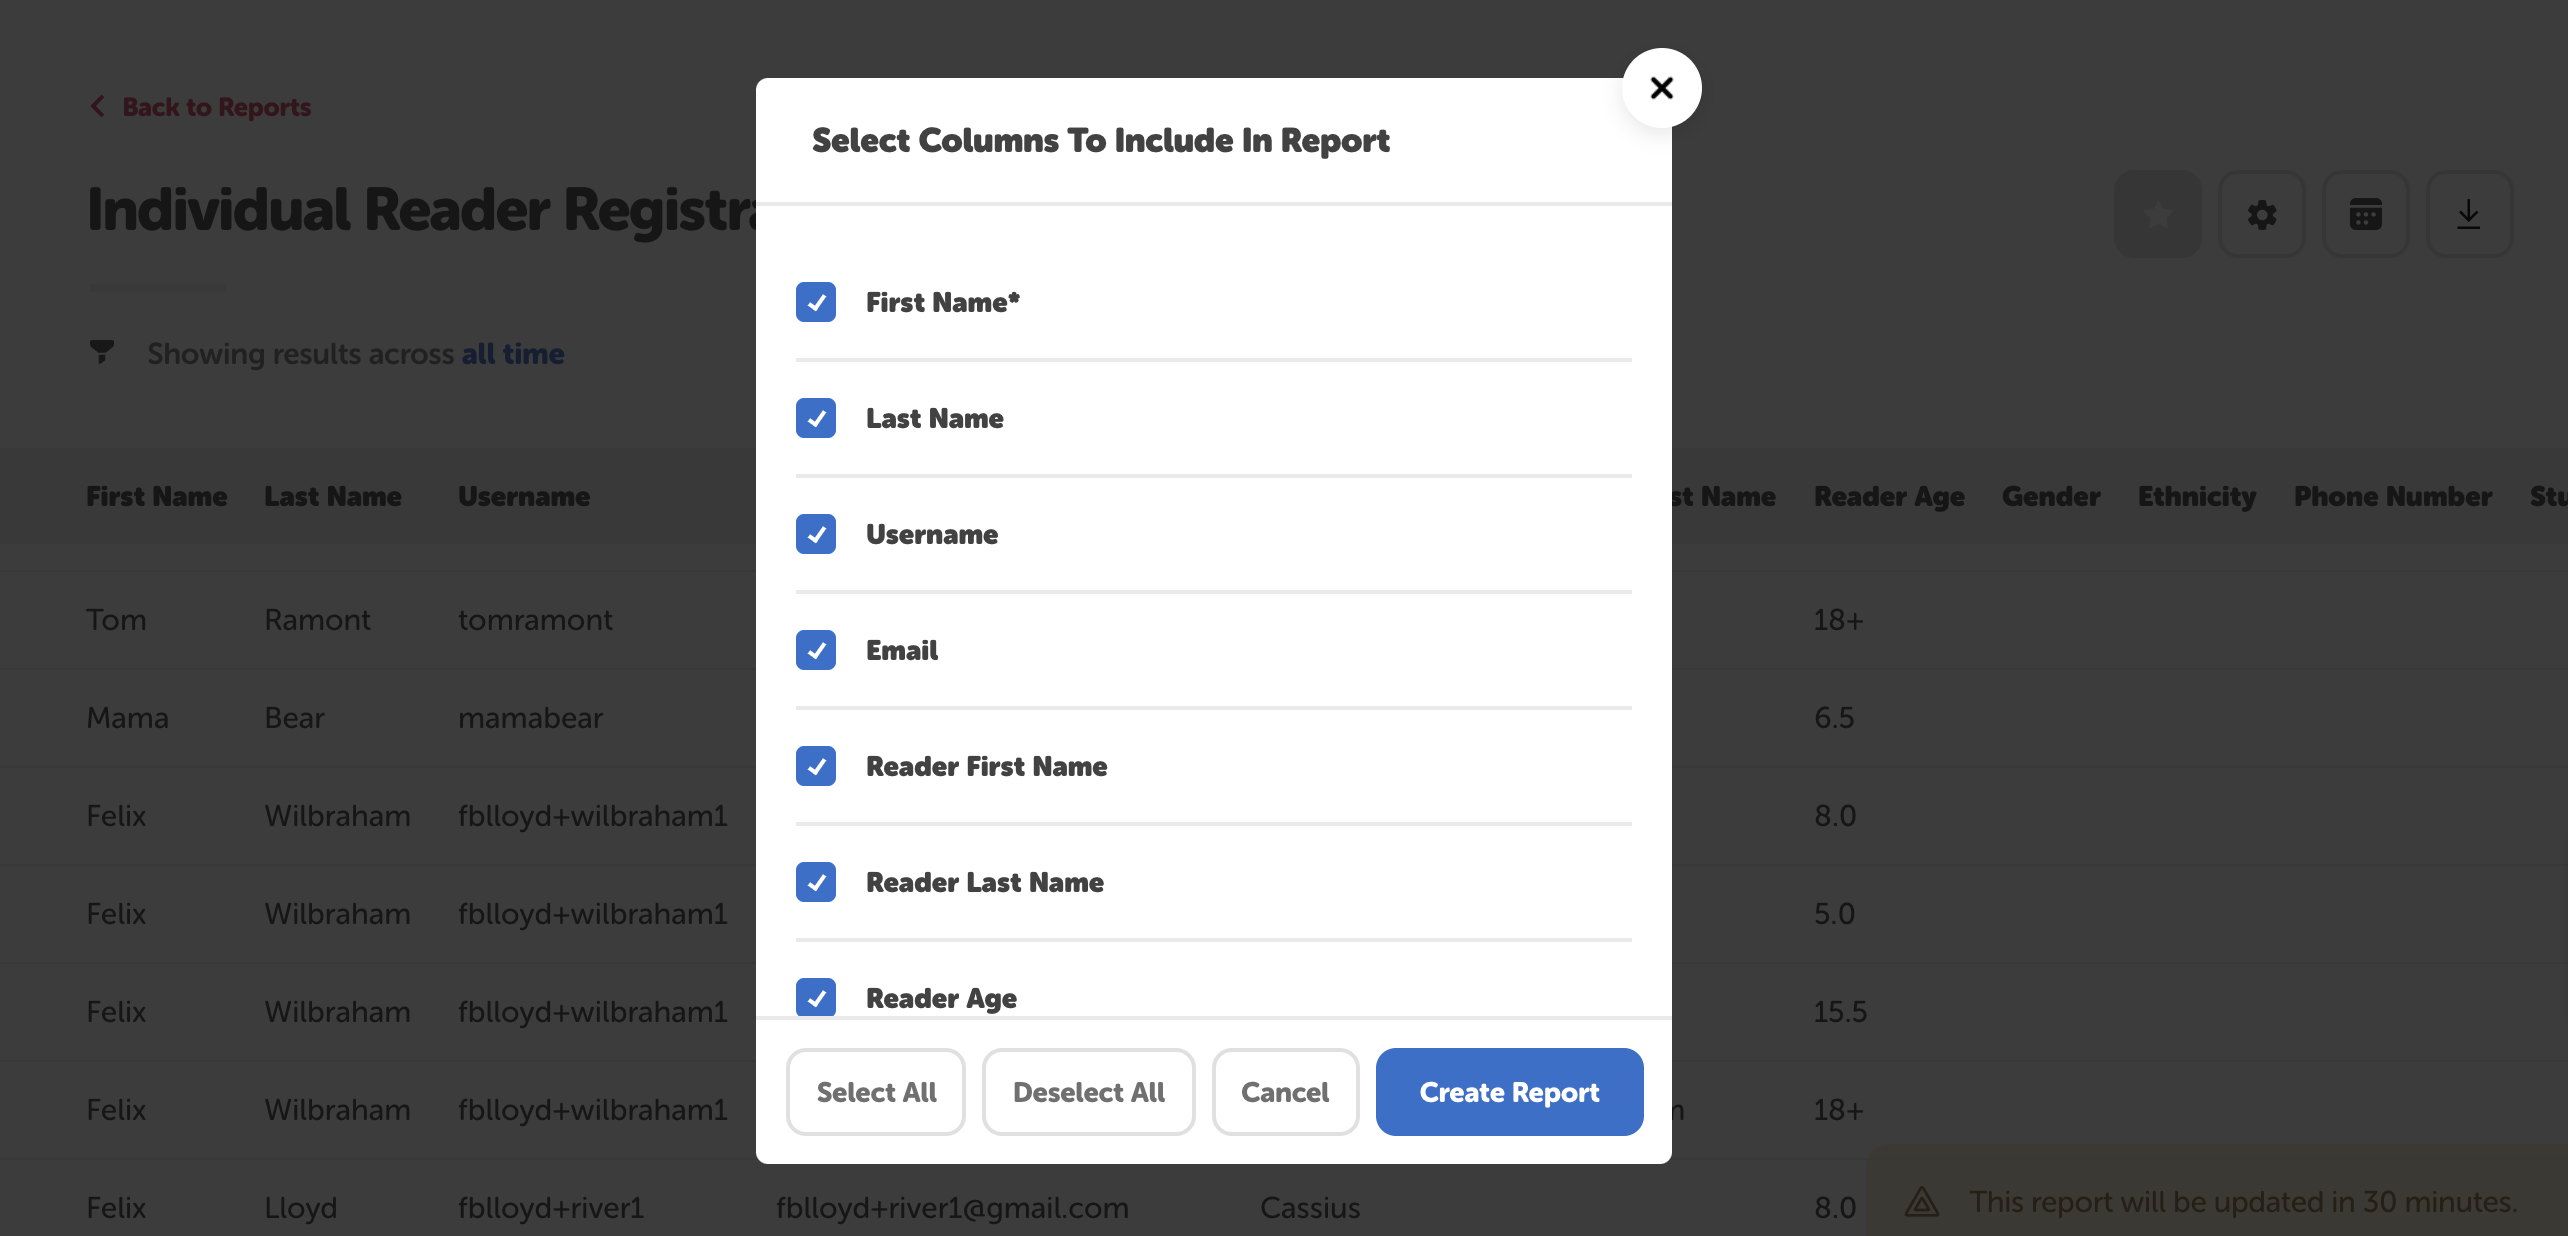The width and height of the screenshot is (2568, 1236).
Task: Deselect the Email checkbox
Action: pyautogui.click(x=816, y=650)
